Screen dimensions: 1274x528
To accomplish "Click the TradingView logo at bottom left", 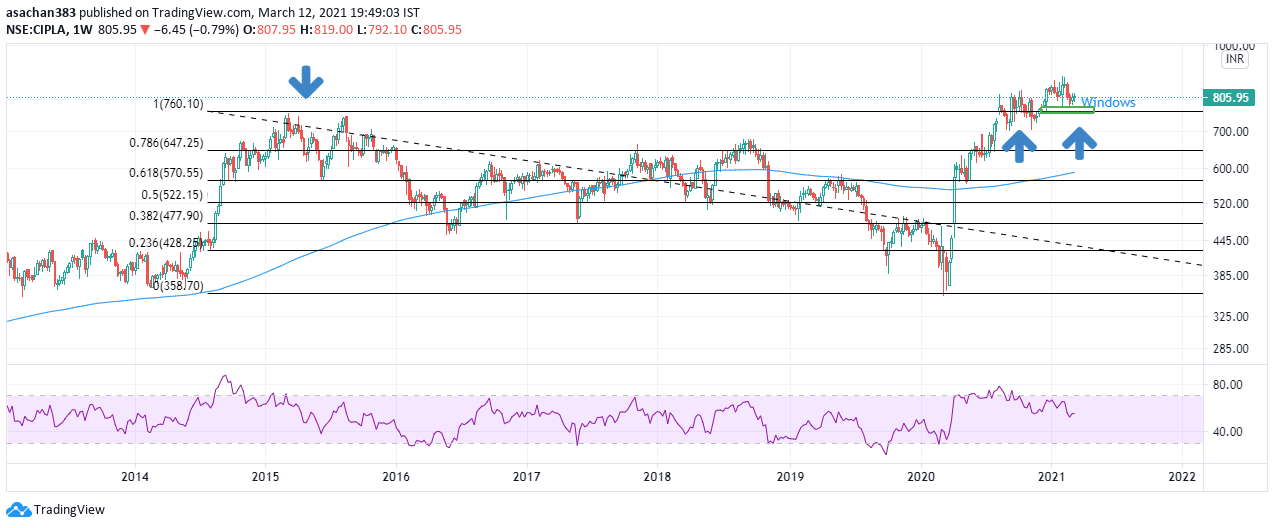I will (55, 509).
